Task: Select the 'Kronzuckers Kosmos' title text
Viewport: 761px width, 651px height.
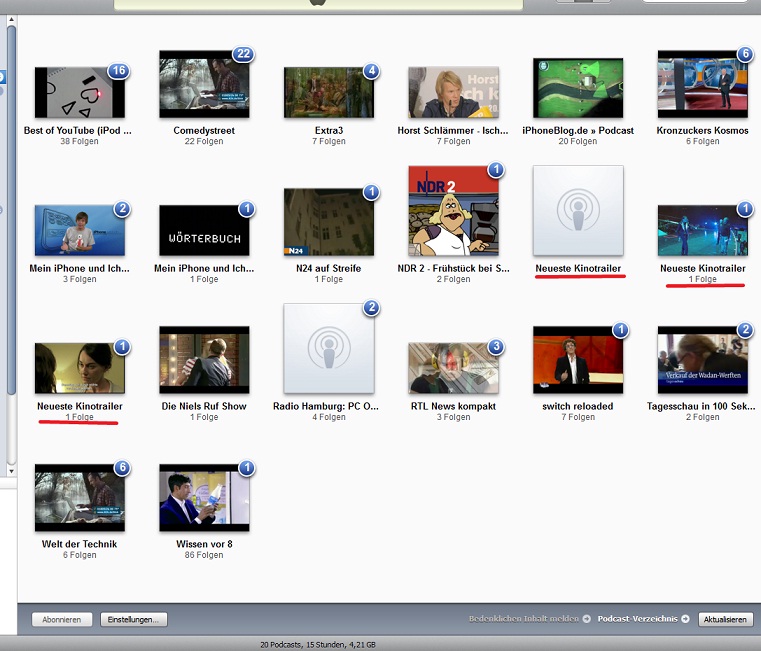Action: point(702,131)
